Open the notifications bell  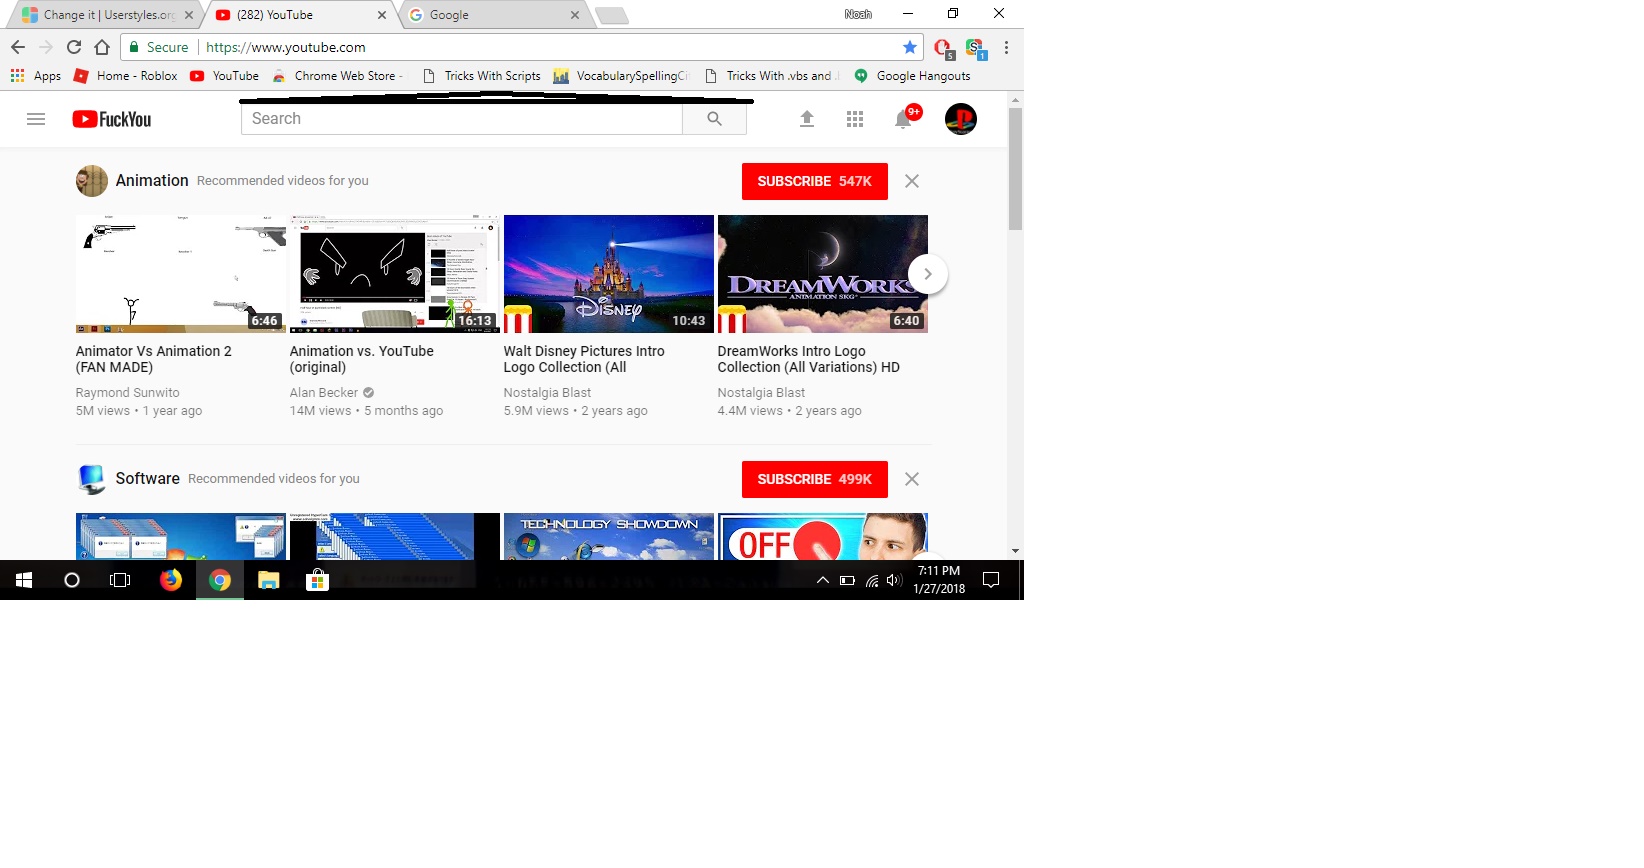point(903,119)
